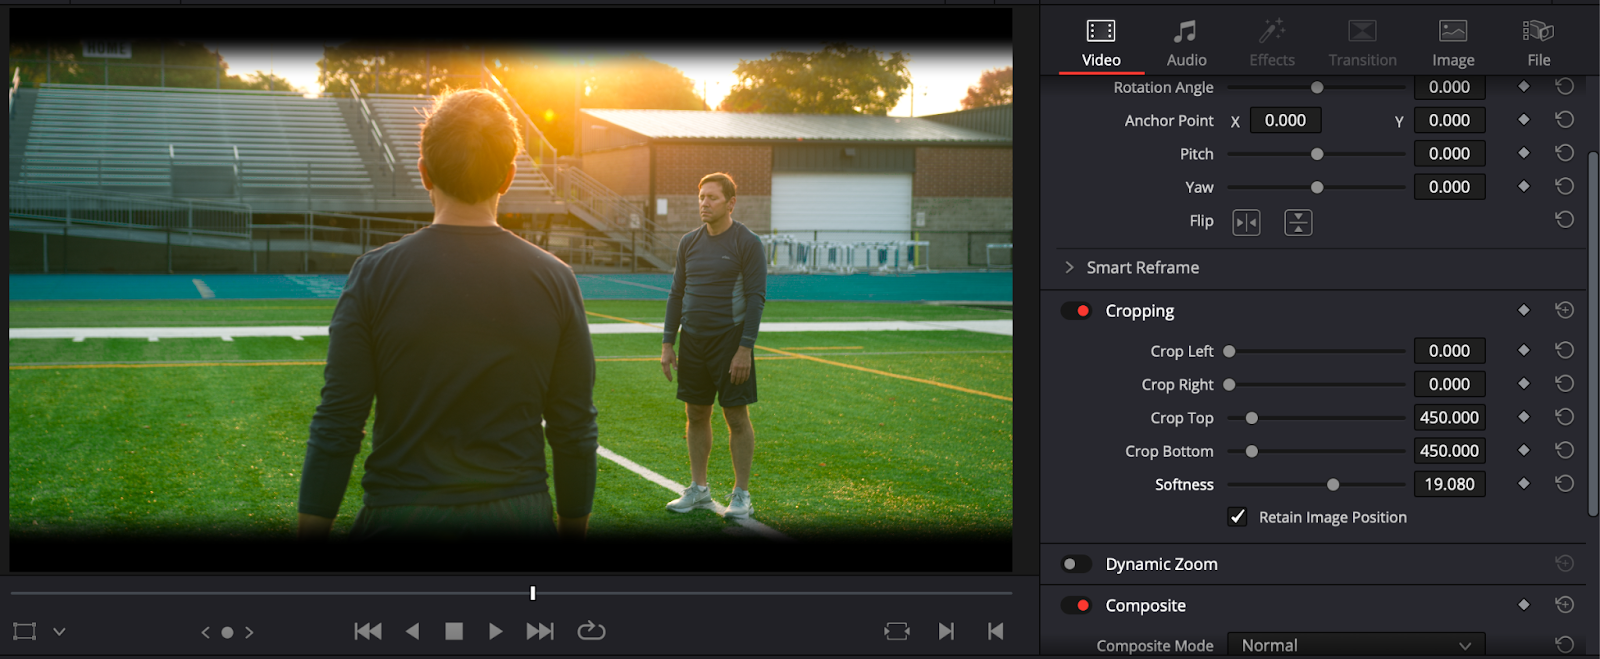Reset the Pitch value
1600x659 pixels.
pyautogui.click(x=1565, y=153)
